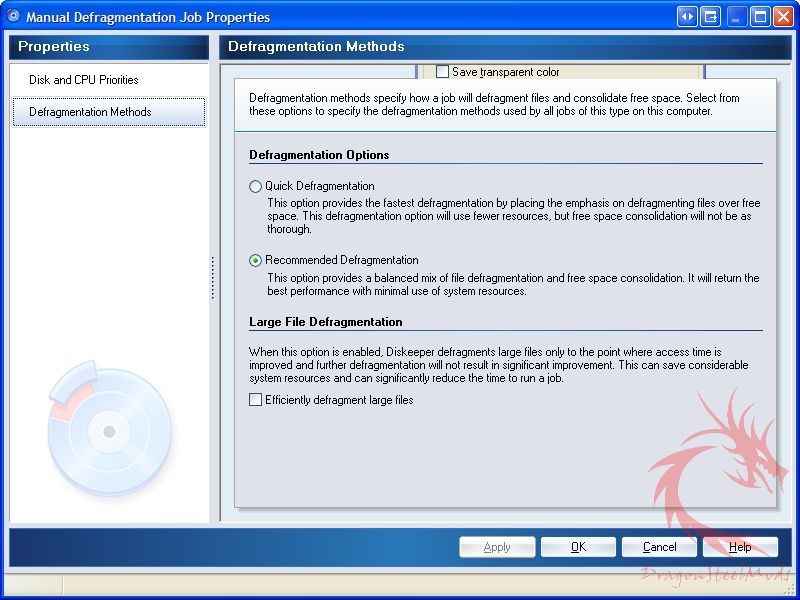Image resolution: width=800 pixels, height=600 pixels.
Task: Maximize the Job Properties window
Action: 760,16
